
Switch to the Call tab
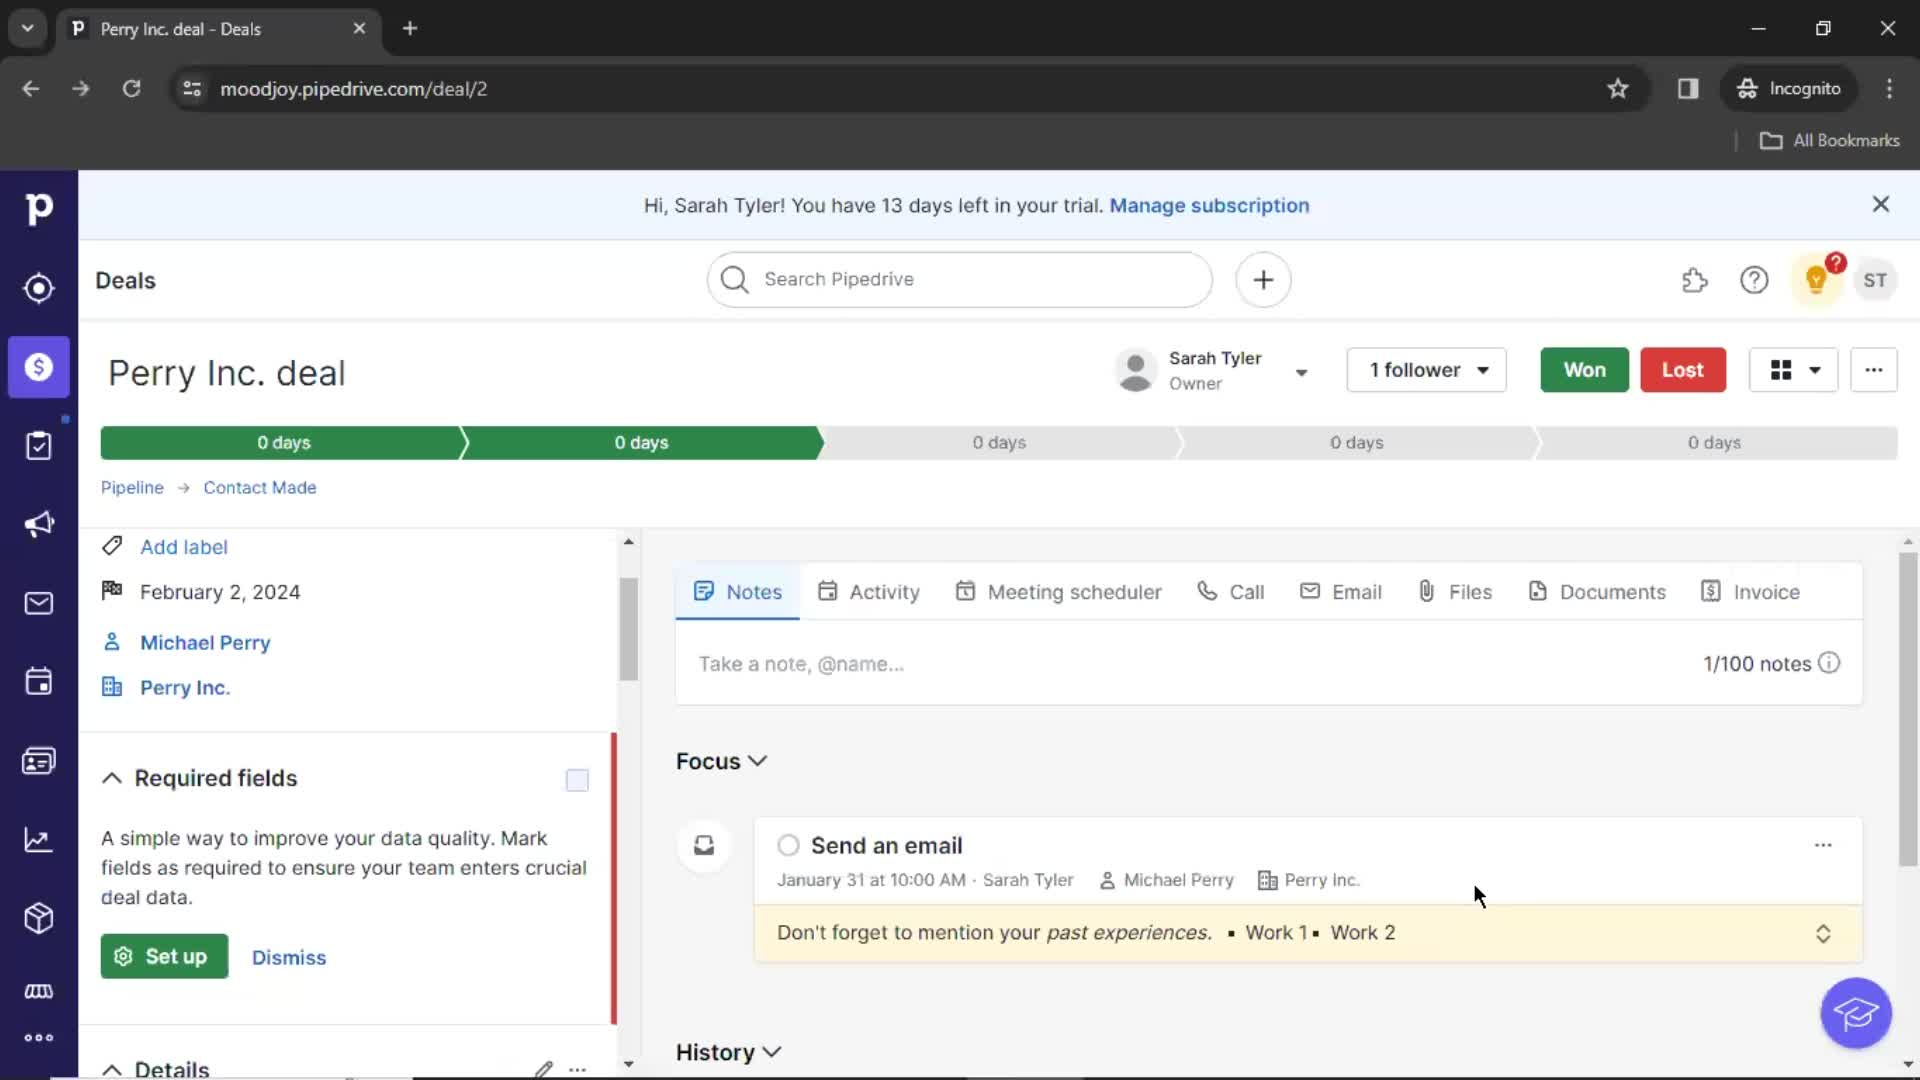1231,592
